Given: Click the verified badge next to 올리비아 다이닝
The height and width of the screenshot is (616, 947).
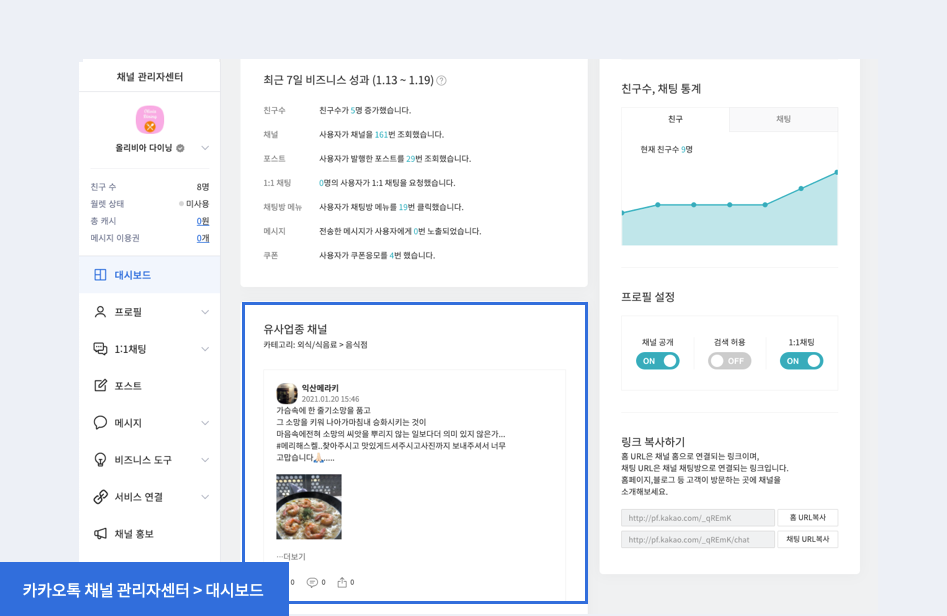Looking at the screenshot, I should 180,148.
